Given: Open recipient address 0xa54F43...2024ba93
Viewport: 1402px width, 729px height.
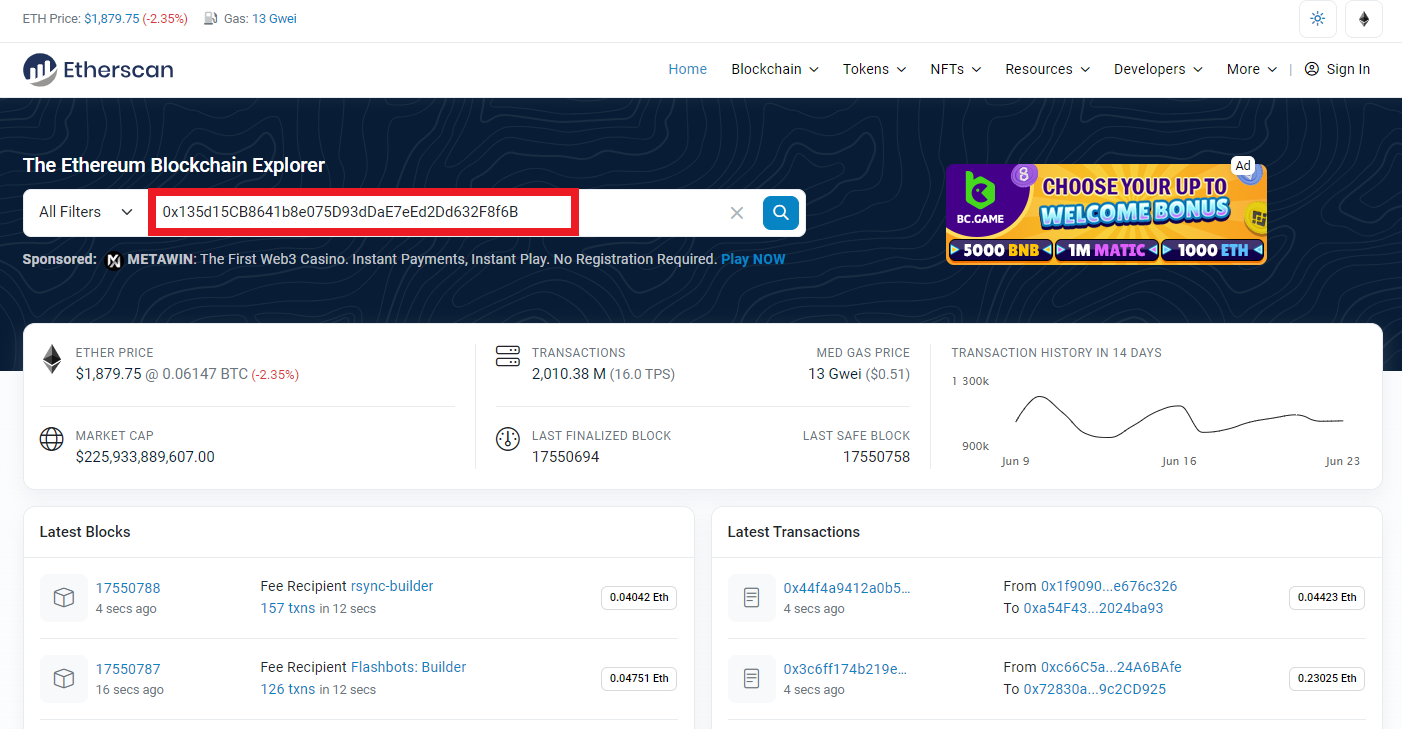Looking at the screenshot, I should [x=1093, y=608].
